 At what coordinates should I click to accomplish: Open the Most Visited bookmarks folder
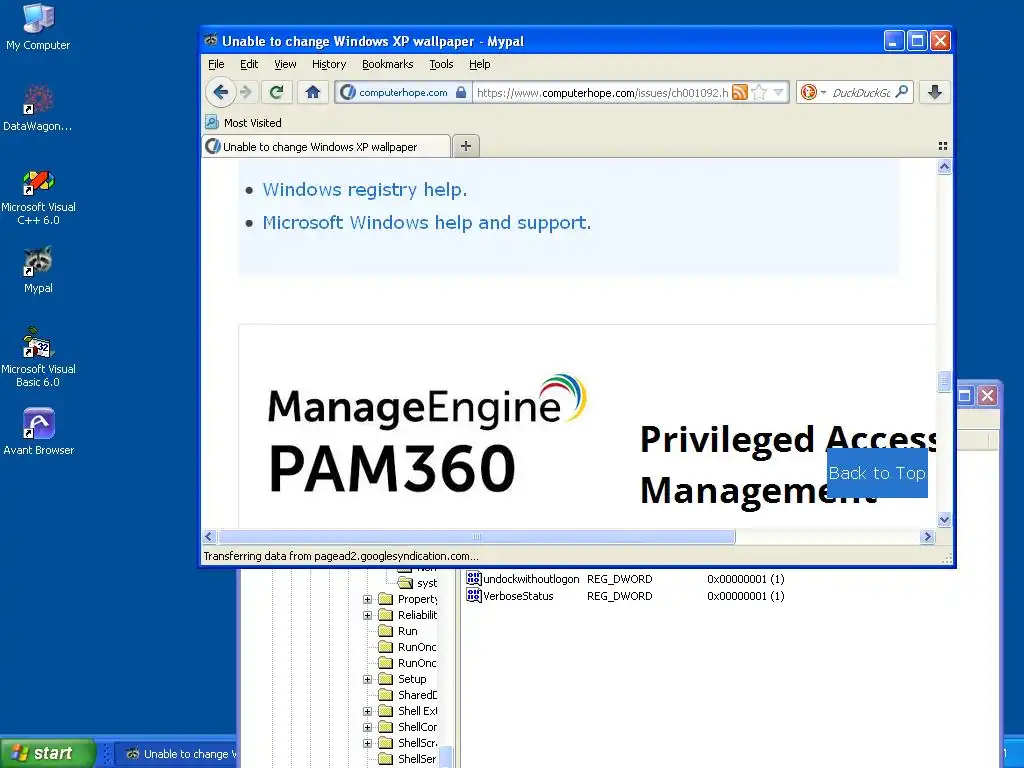point(244,123)
